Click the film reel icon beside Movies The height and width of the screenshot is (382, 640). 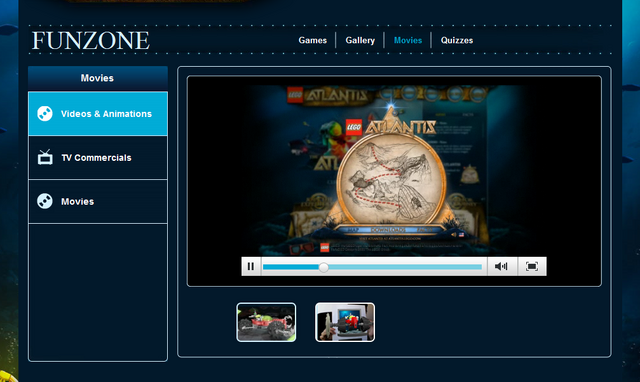coord(45,201)
